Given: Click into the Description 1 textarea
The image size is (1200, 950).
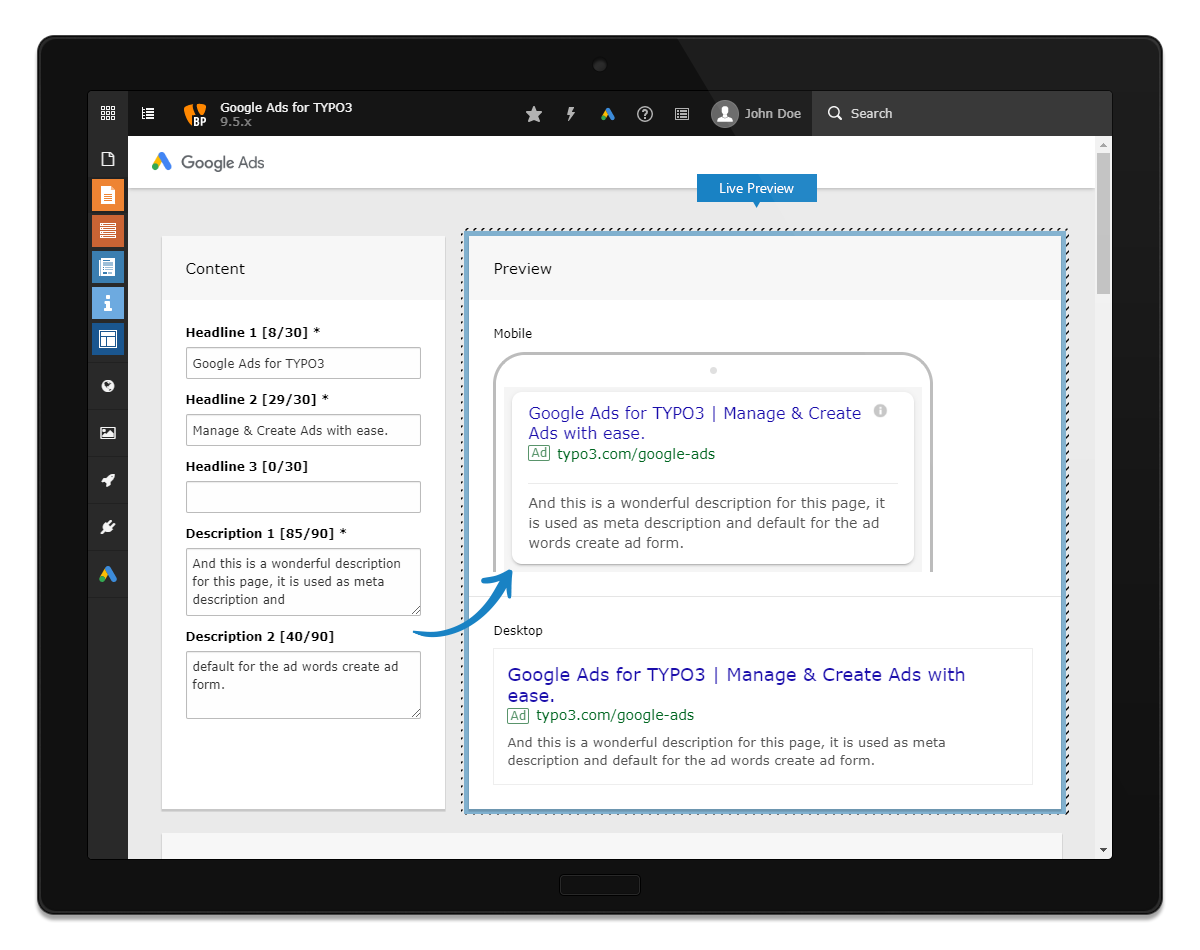Looking at the screenshot, I should [x=303, y=581].
